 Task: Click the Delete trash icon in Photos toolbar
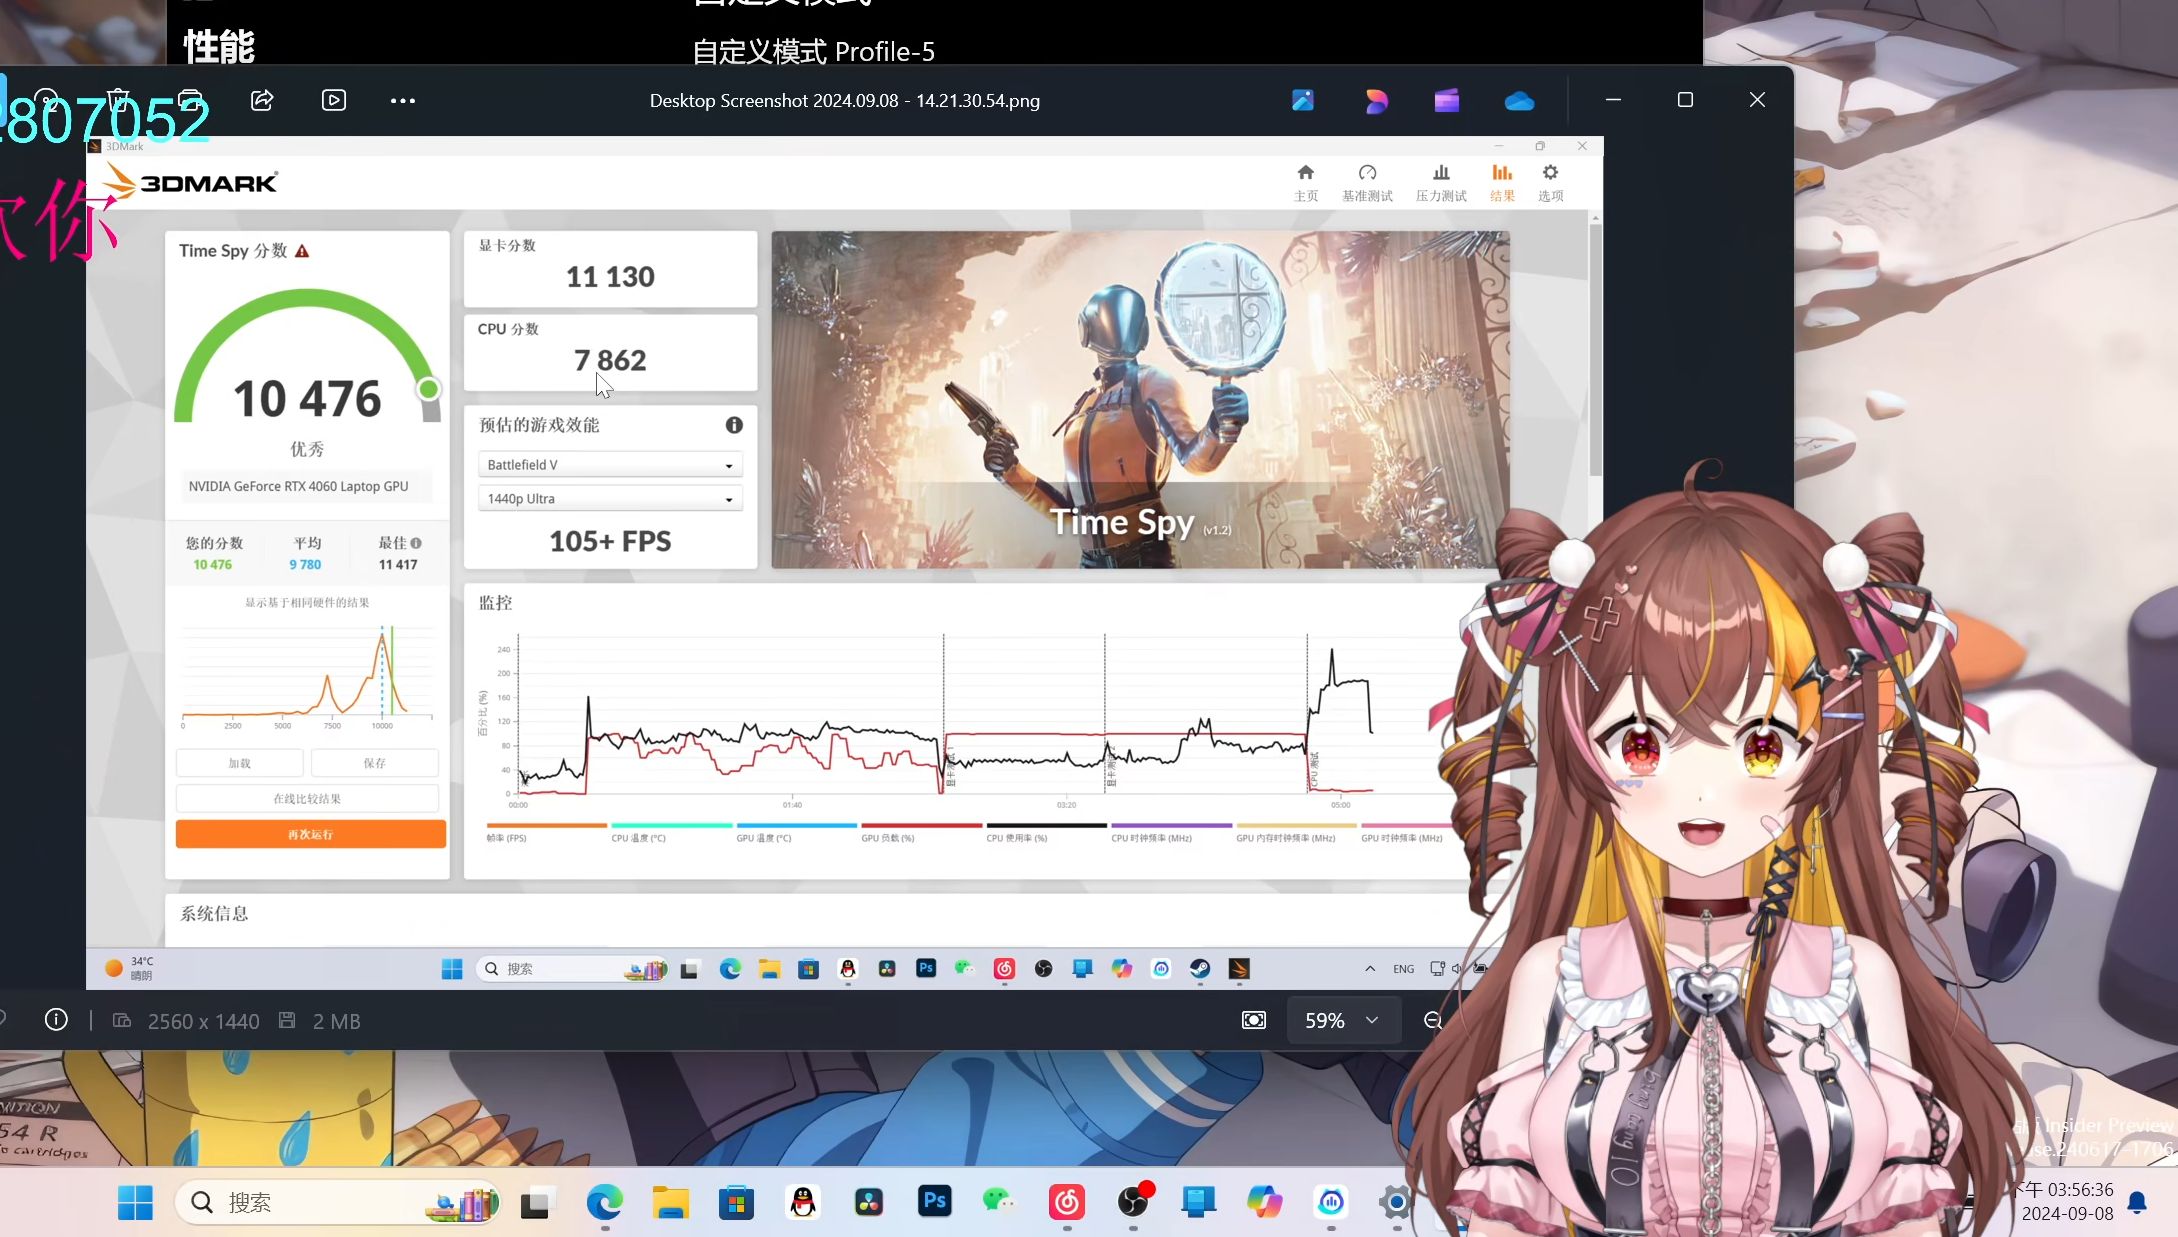(x=118, y=100)
